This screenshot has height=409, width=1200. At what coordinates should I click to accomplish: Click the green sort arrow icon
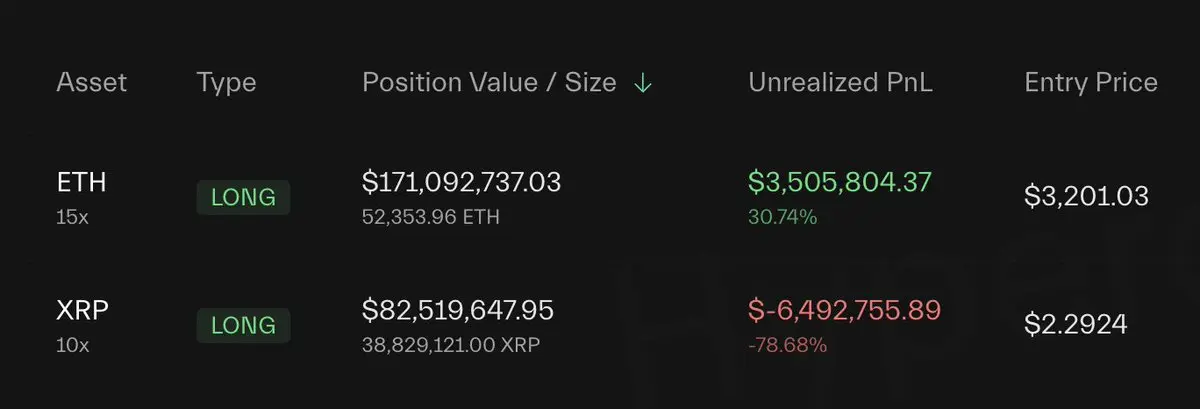[643, 83]
